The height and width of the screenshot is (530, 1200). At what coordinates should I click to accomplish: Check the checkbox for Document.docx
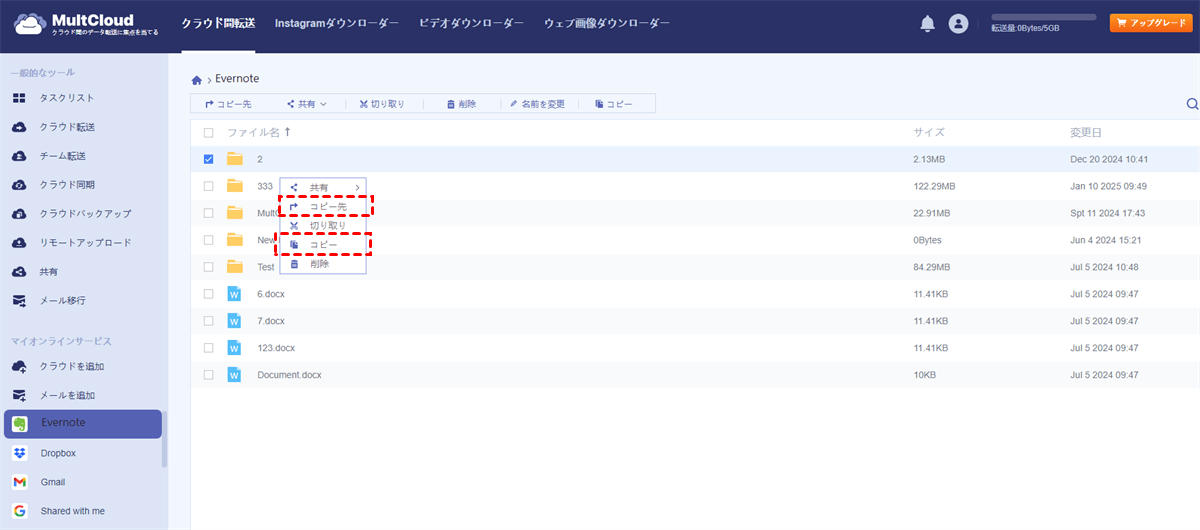click(208, 375)
